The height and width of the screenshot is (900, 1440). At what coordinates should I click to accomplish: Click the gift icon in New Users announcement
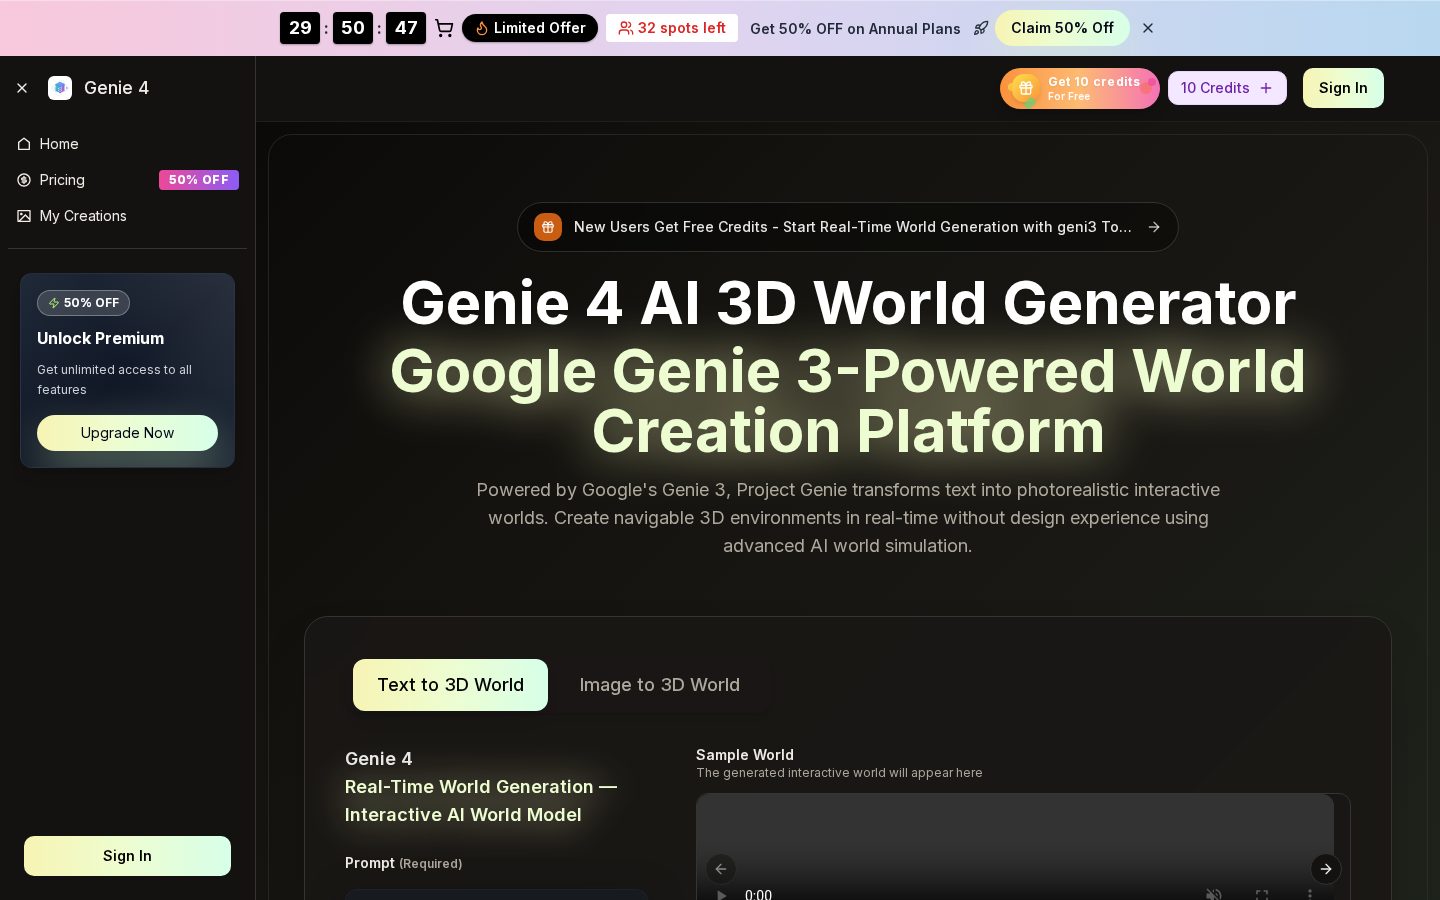click(548, 227)
